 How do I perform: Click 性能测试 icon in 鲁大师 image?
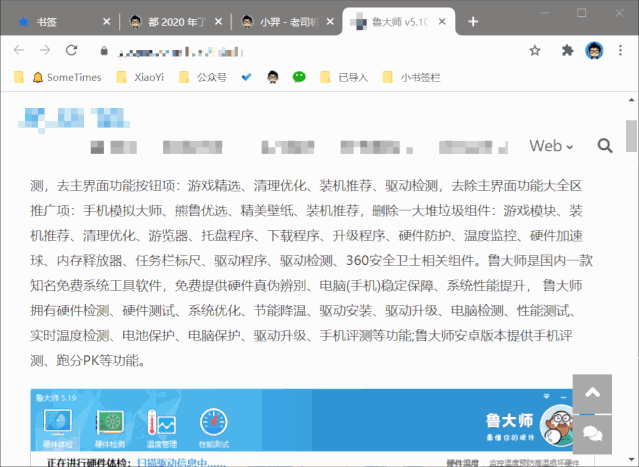click(214, 428)
